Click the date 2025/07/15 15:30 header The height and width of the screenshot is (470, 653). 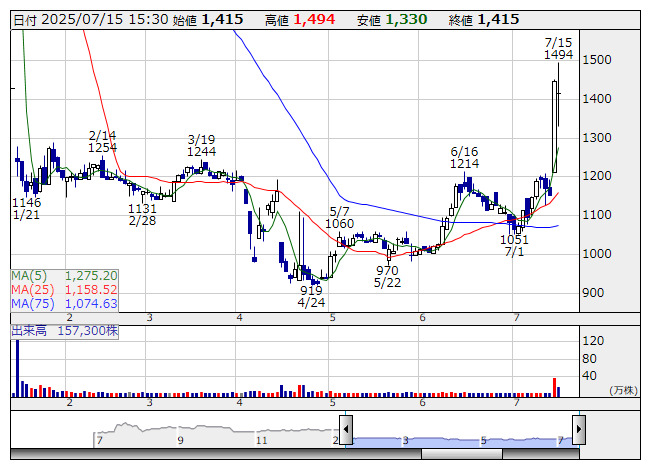click(x=91, y=20)
